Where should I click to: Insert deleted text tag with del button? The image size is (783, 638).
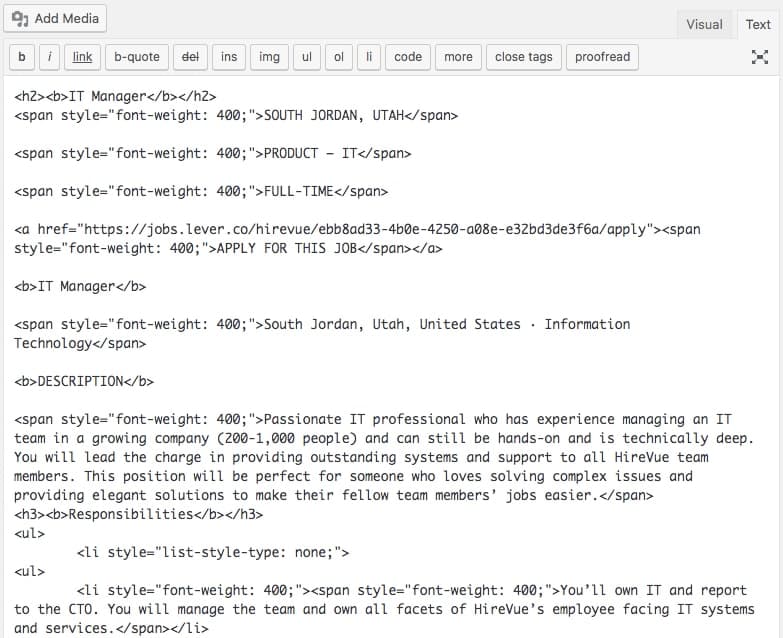click(190, 57)
